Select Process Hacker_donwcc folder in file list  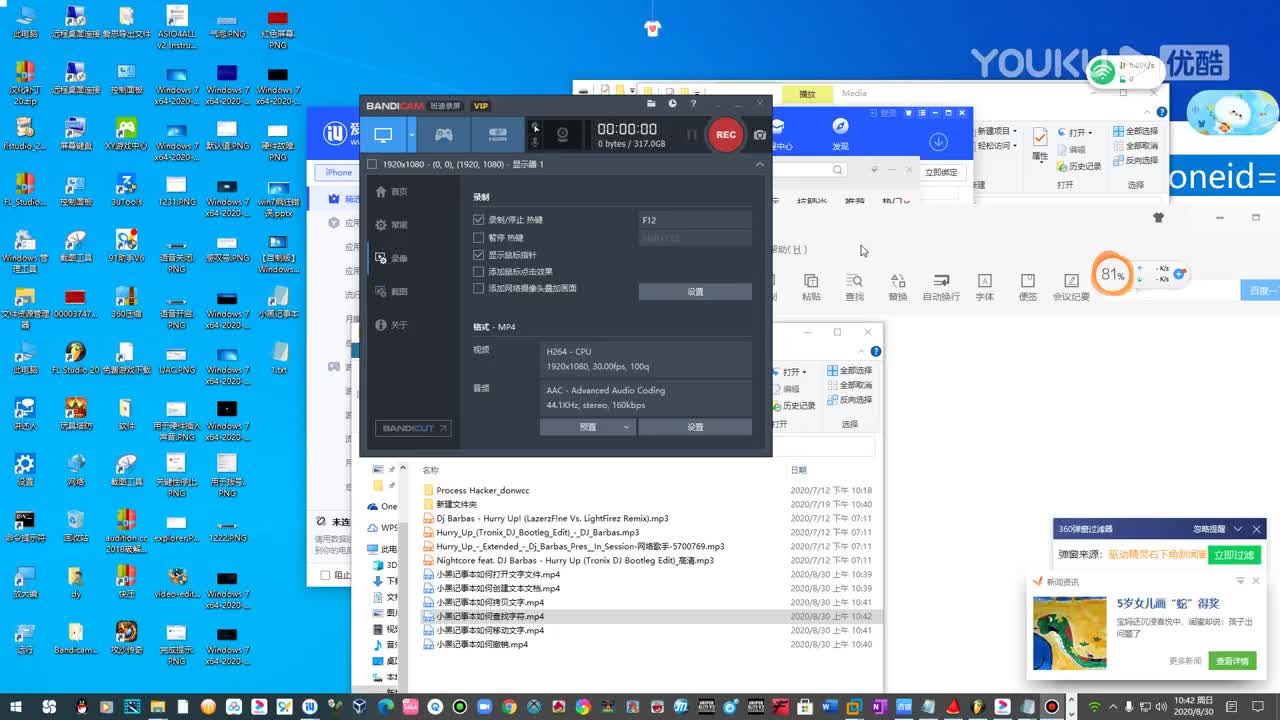(x=483, y=490)
